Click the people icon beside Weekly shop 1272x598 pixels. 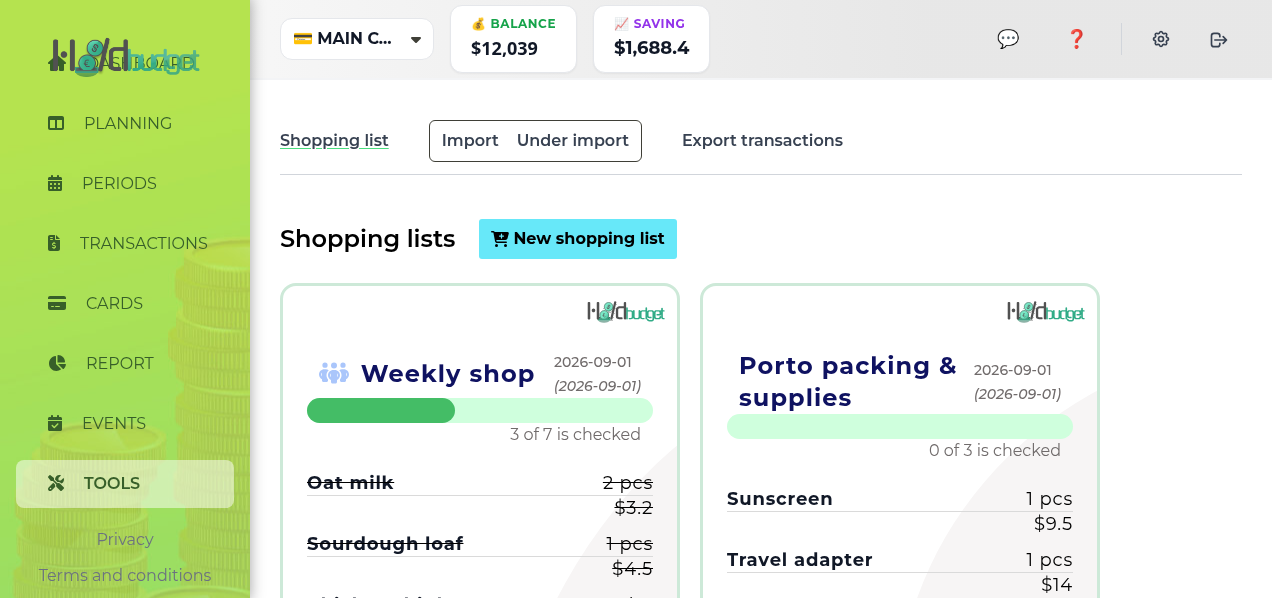[334, 373]
